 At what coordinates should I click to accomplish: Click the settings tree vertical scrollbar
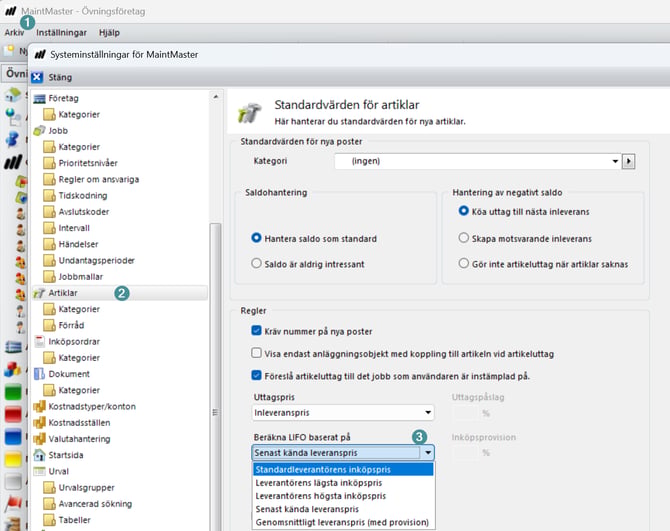[x=216, y=376]
